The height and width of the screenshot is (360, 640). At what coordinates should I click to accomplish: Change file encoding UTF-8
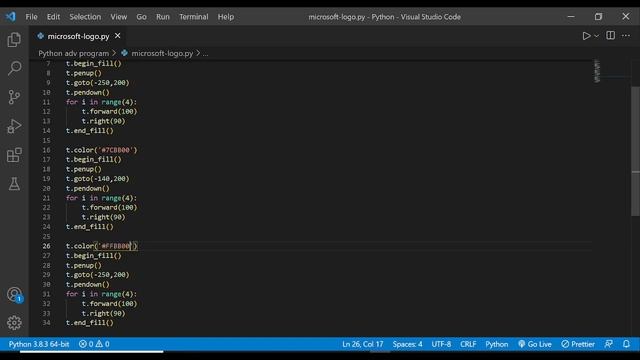[x=441, y=344]
